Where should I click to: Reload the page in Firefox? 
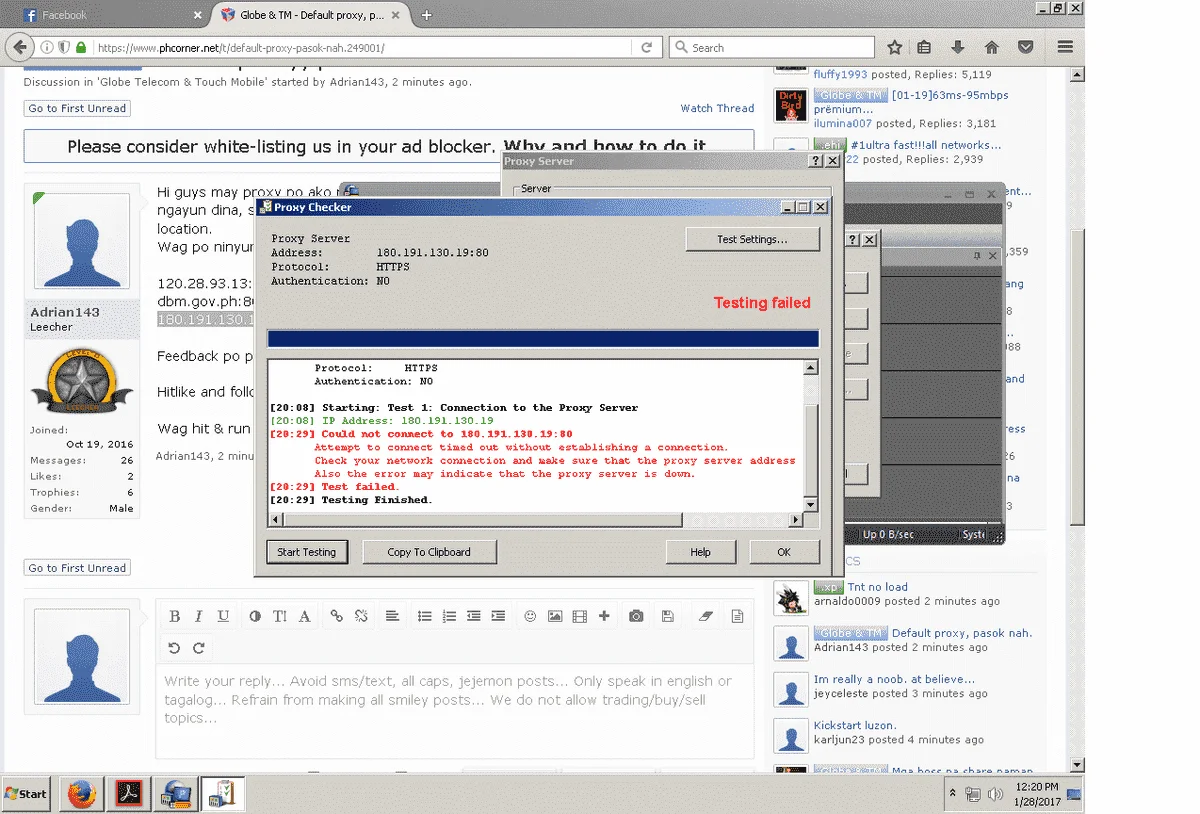pyautogui.click(x=647, y=47)
